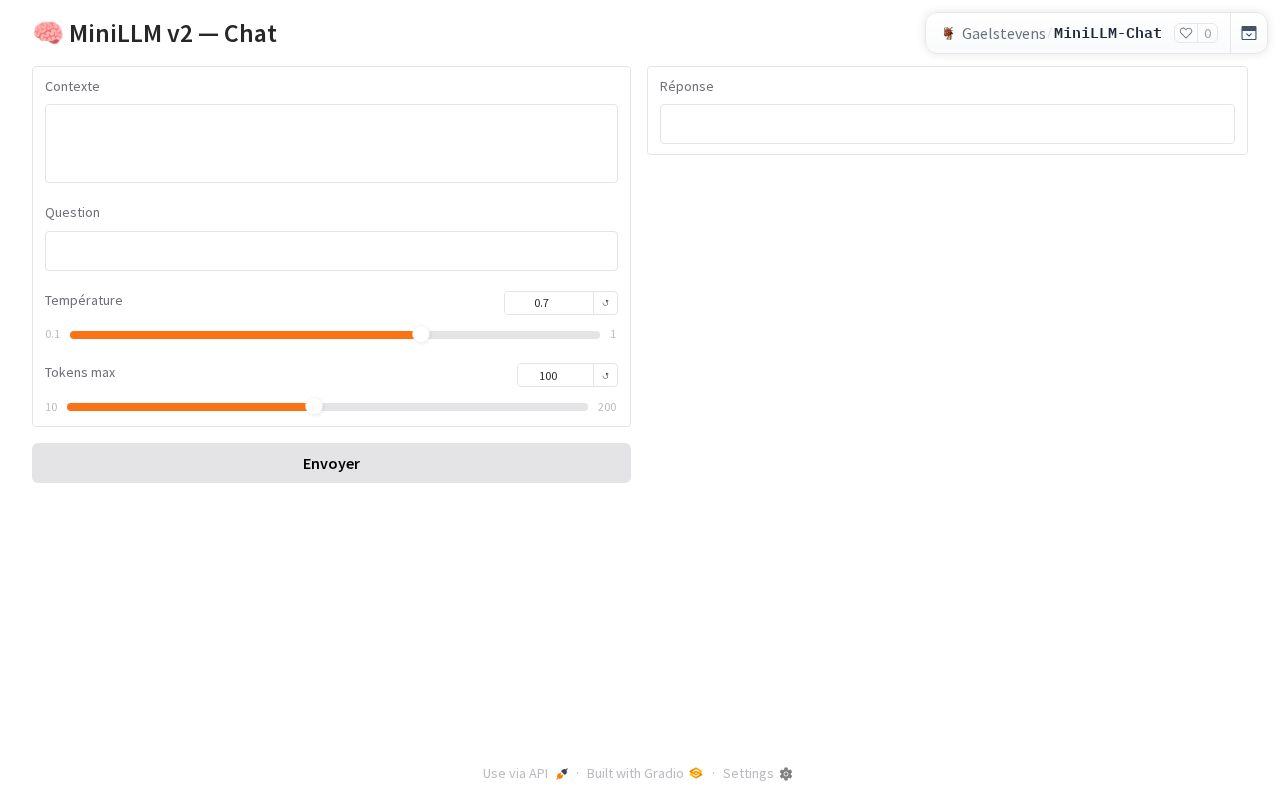This screenshot has width=1280, height=800.
Task: Click the heart like icon
Action: point(1186,33)
